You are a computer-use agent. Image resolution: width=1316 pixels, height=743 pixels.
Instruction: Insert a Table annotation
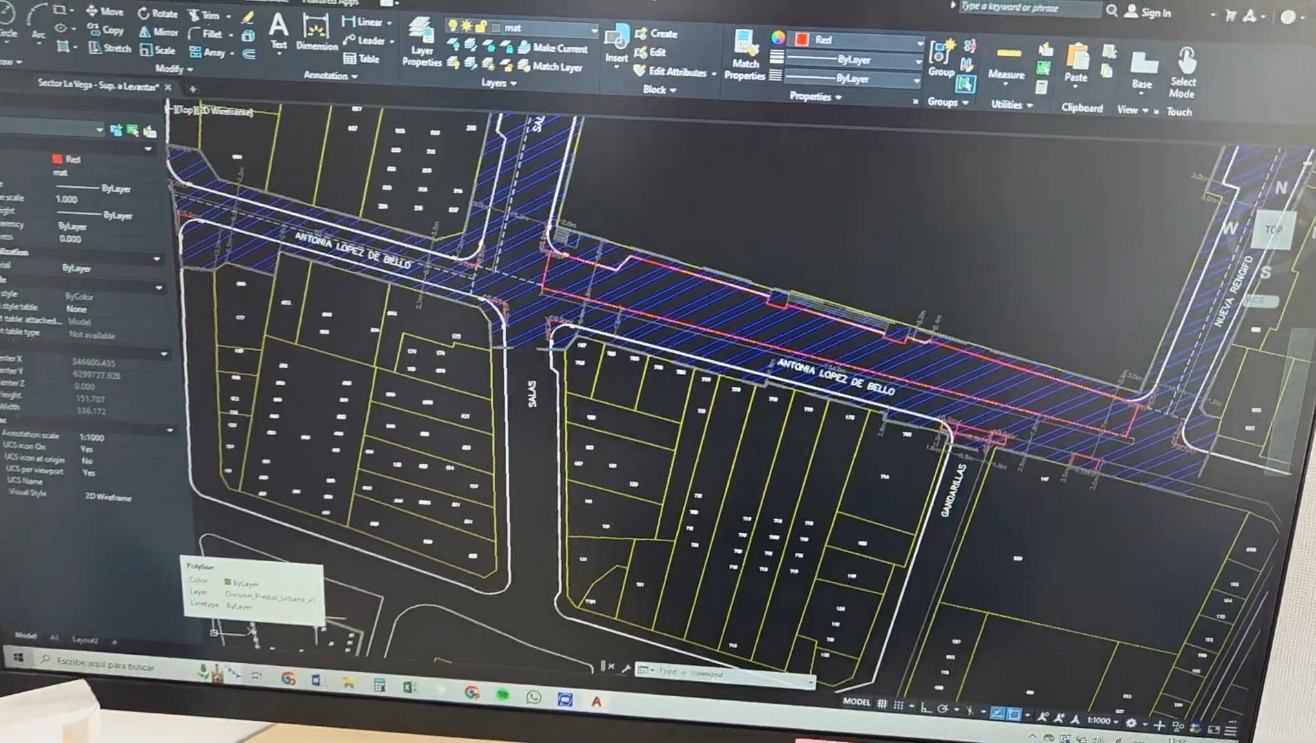pyautogui.click(x=362, y=59)
